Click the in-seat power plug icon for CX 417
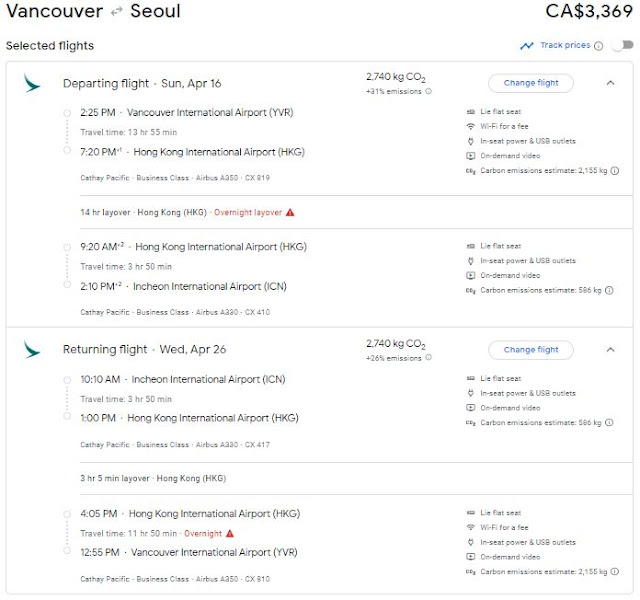This screenshot has width=640, height=600. [471, 393]
